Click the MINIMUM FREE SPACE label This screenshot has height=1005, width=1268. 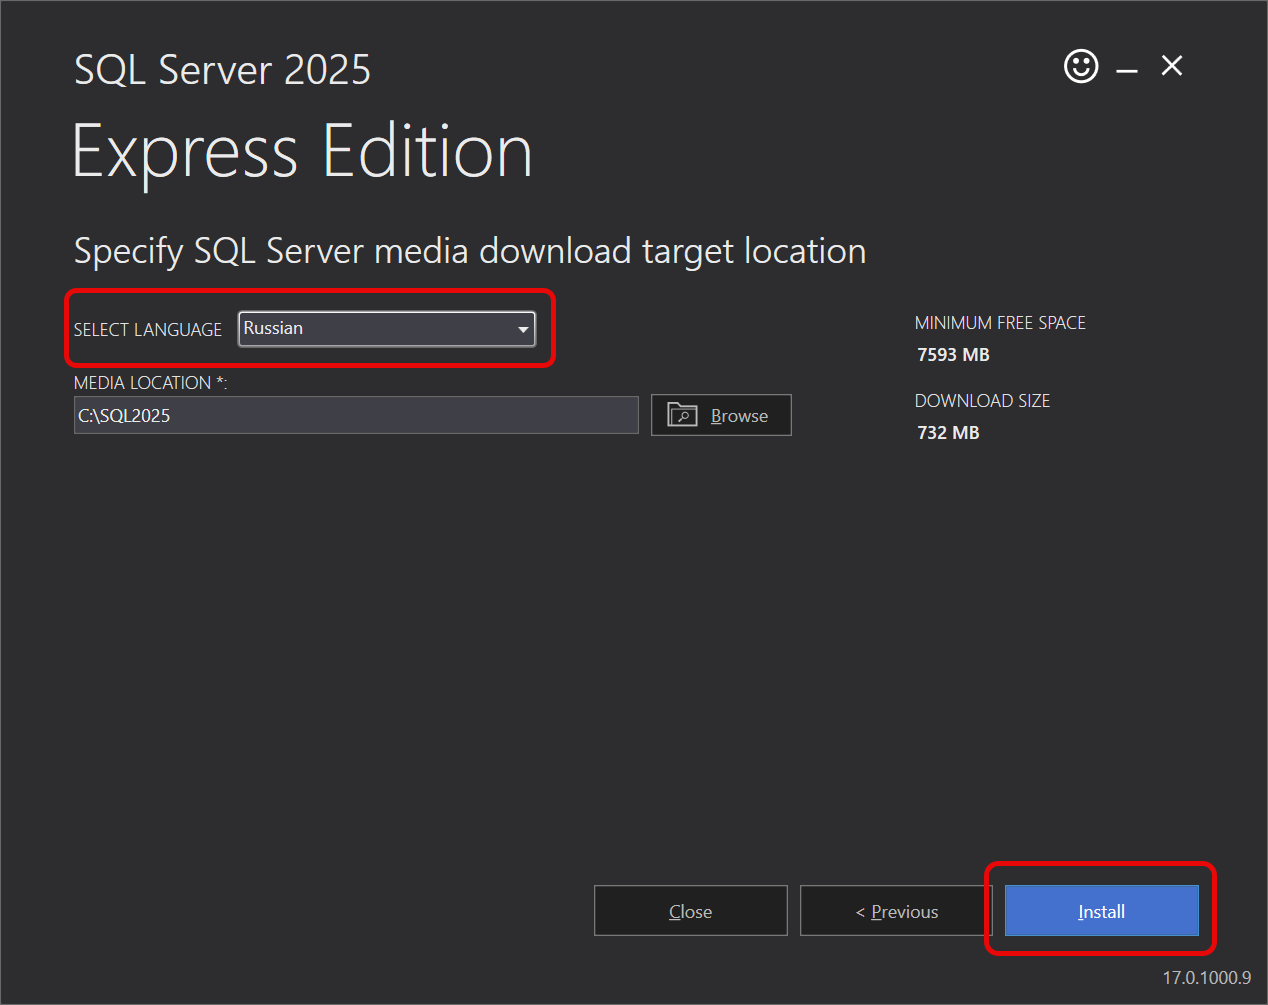(1000, 323)
